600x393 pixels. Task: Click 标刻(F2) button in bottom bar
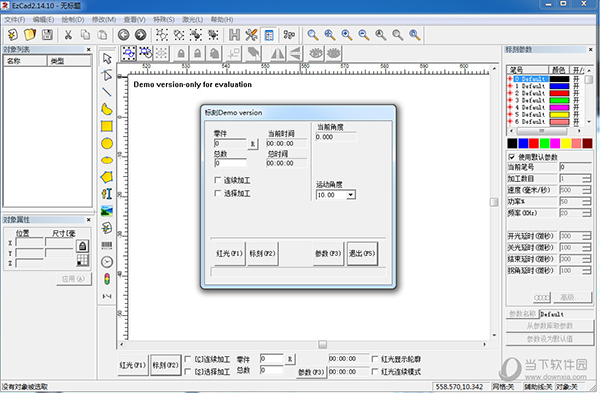165,365
